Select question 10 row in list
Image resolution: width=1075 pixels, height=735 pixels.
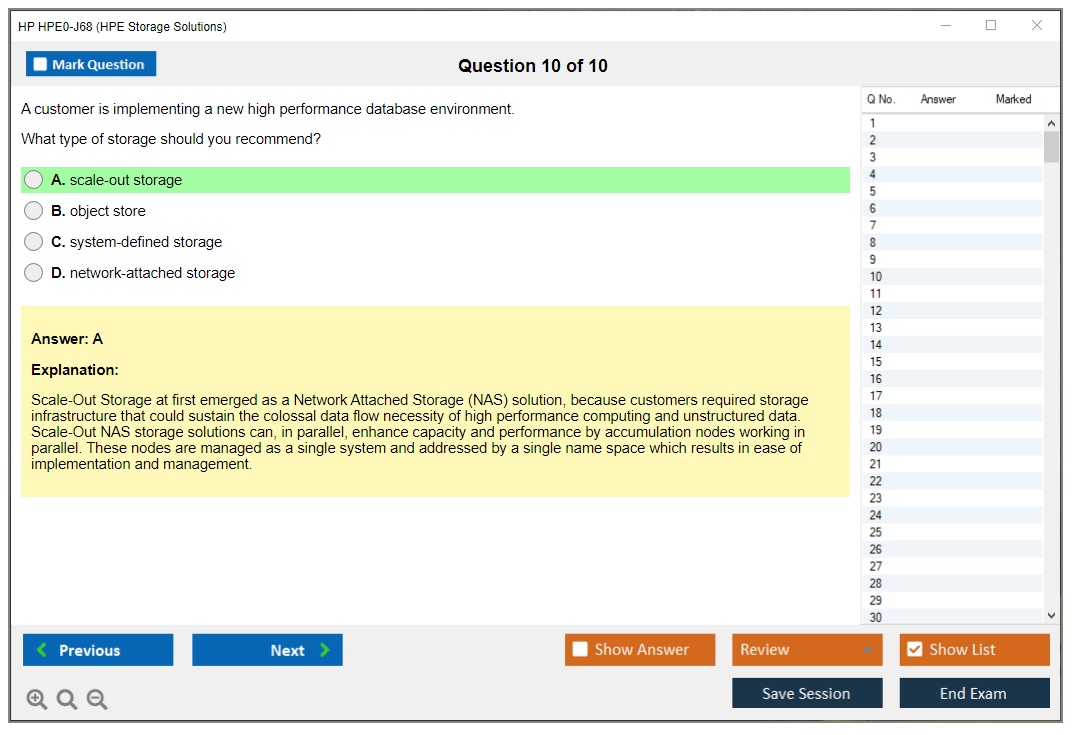(950, 277)
